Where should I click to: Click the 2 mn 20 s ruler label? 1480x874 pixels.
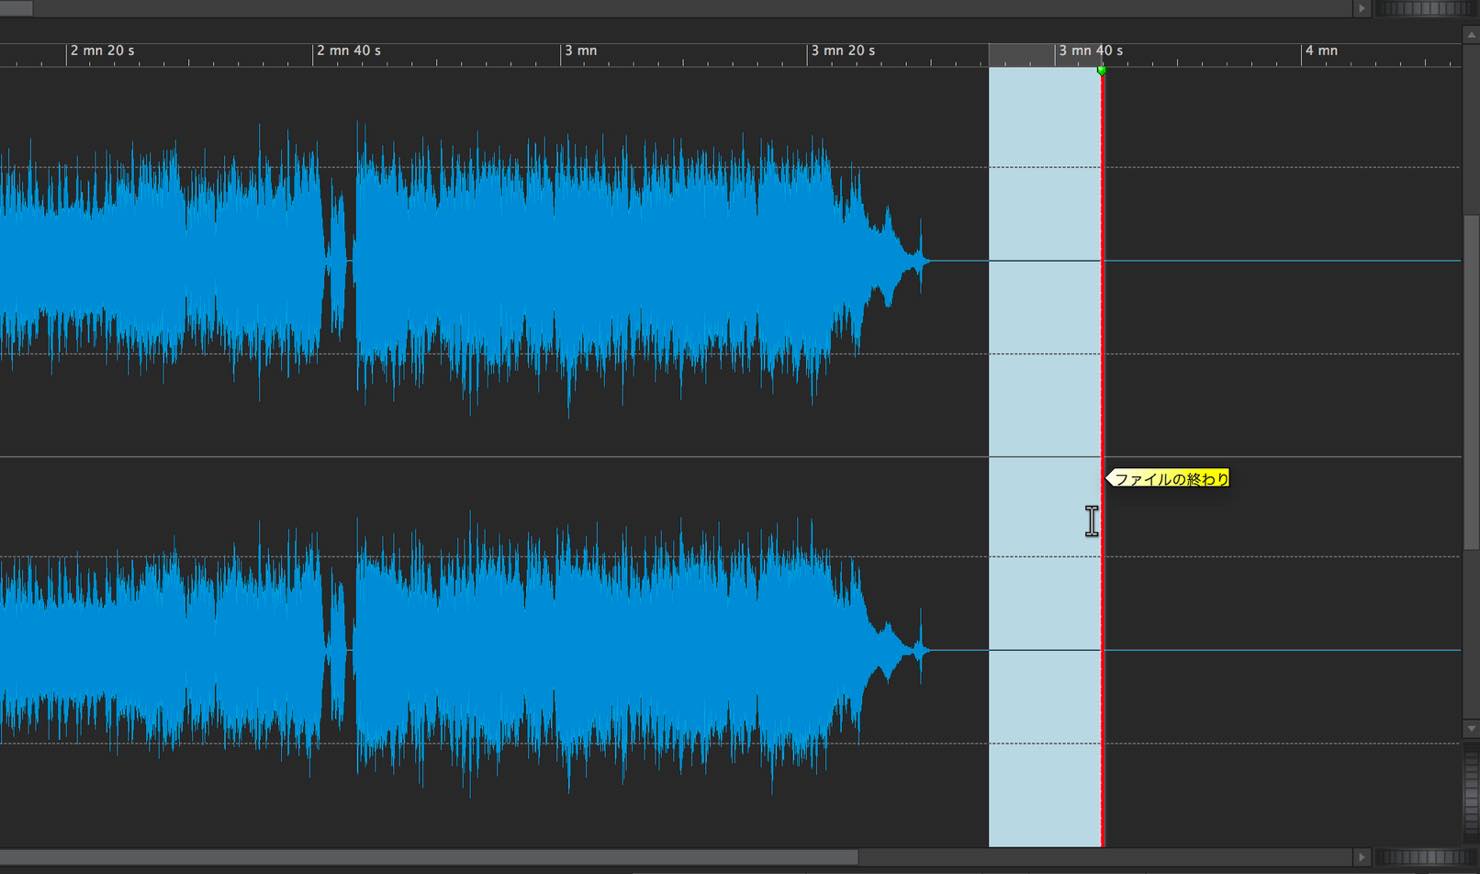(102, 50)
